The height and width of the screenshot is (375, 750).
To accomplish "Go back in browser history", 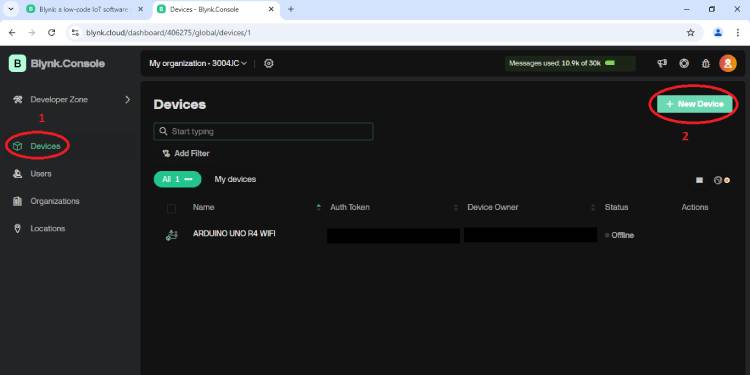I will (x=12, y=33).
